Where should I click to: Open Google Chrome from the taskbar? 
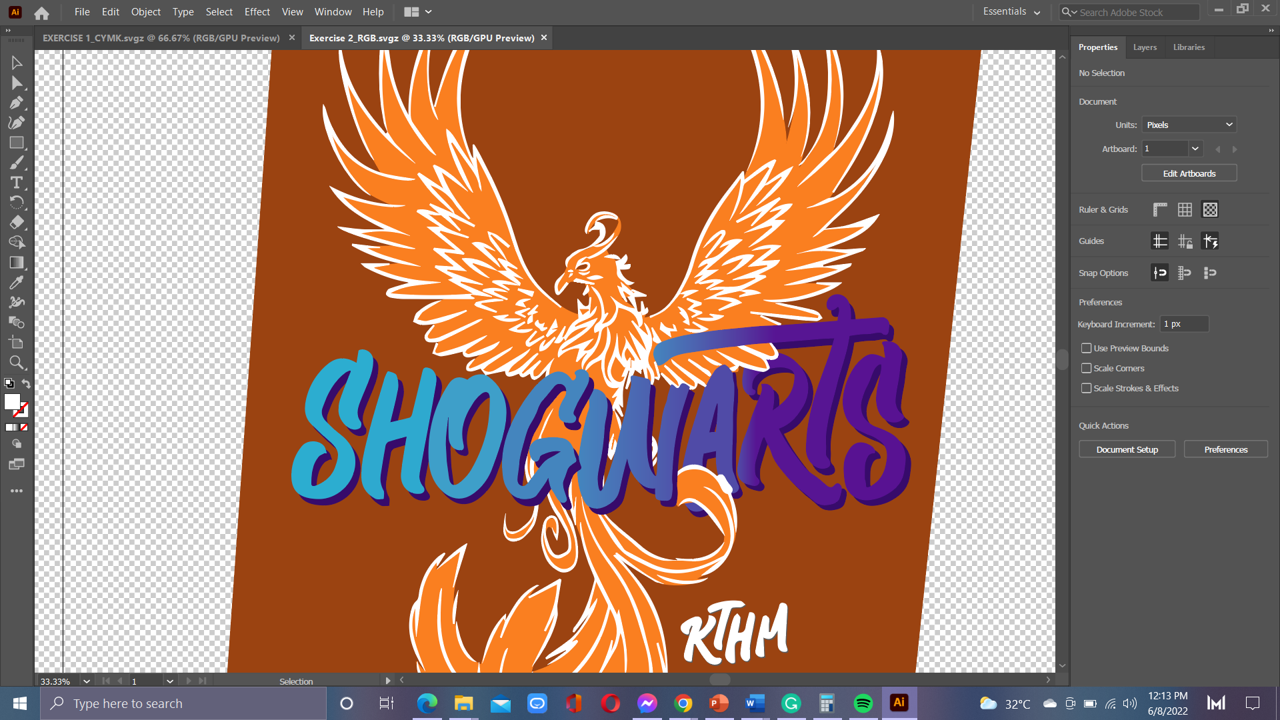[x=683, y=703]
